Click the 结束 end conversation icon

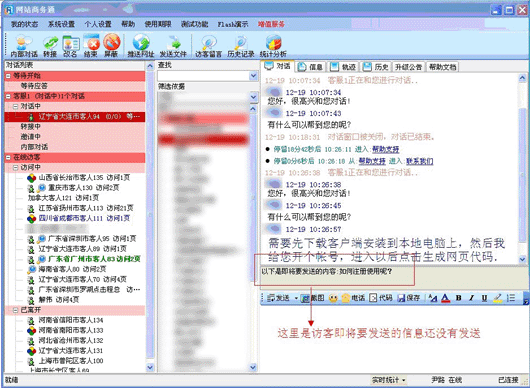pos(91,46)
